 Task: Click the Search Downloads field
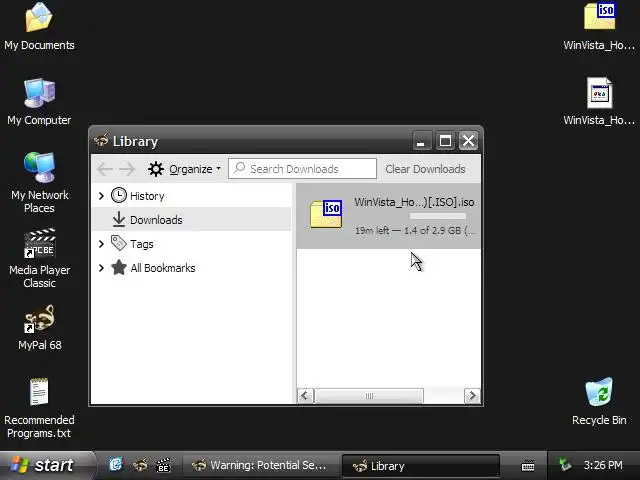point(302,169)
